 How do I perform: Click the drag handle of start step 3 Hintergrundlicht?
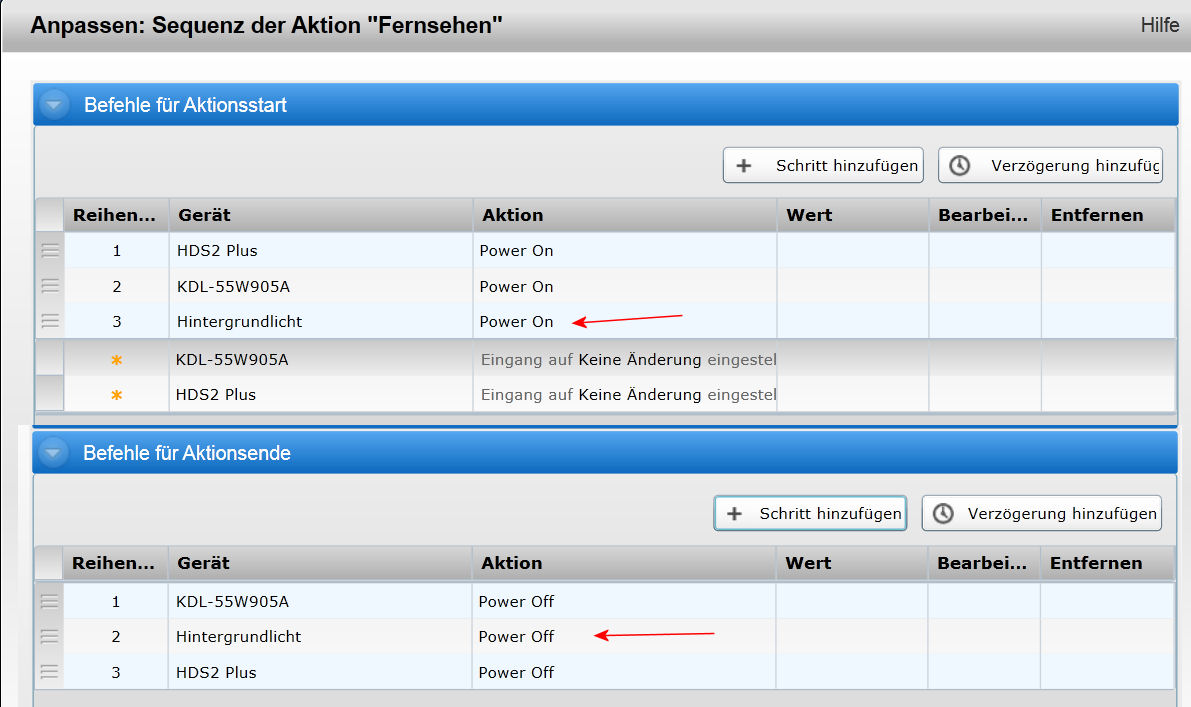tap(50, 321)
